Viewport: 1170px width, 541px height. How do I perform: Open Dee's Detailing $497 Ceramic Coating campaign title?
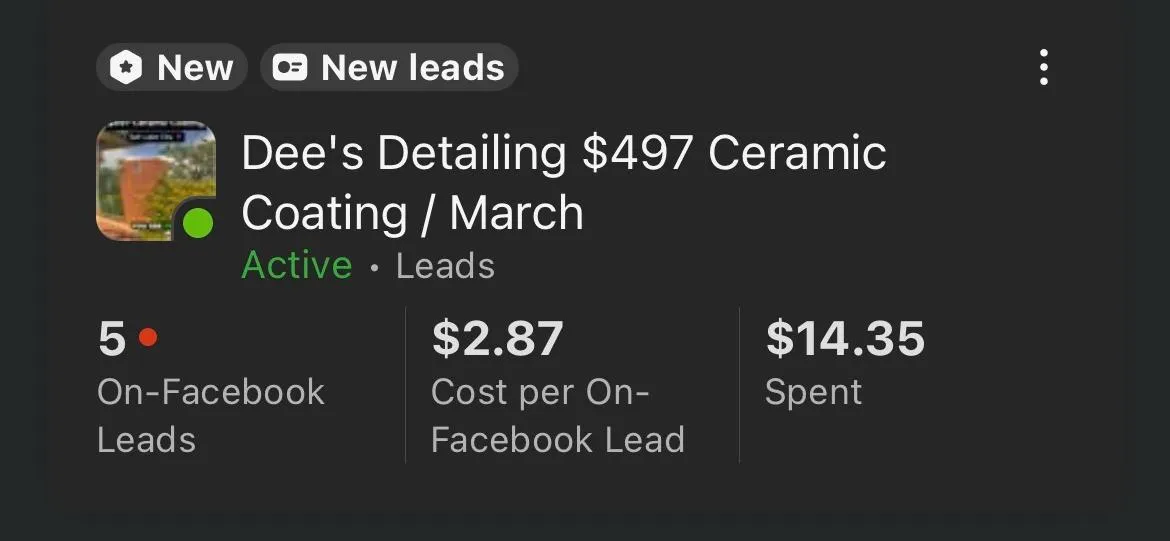(563, 183)
